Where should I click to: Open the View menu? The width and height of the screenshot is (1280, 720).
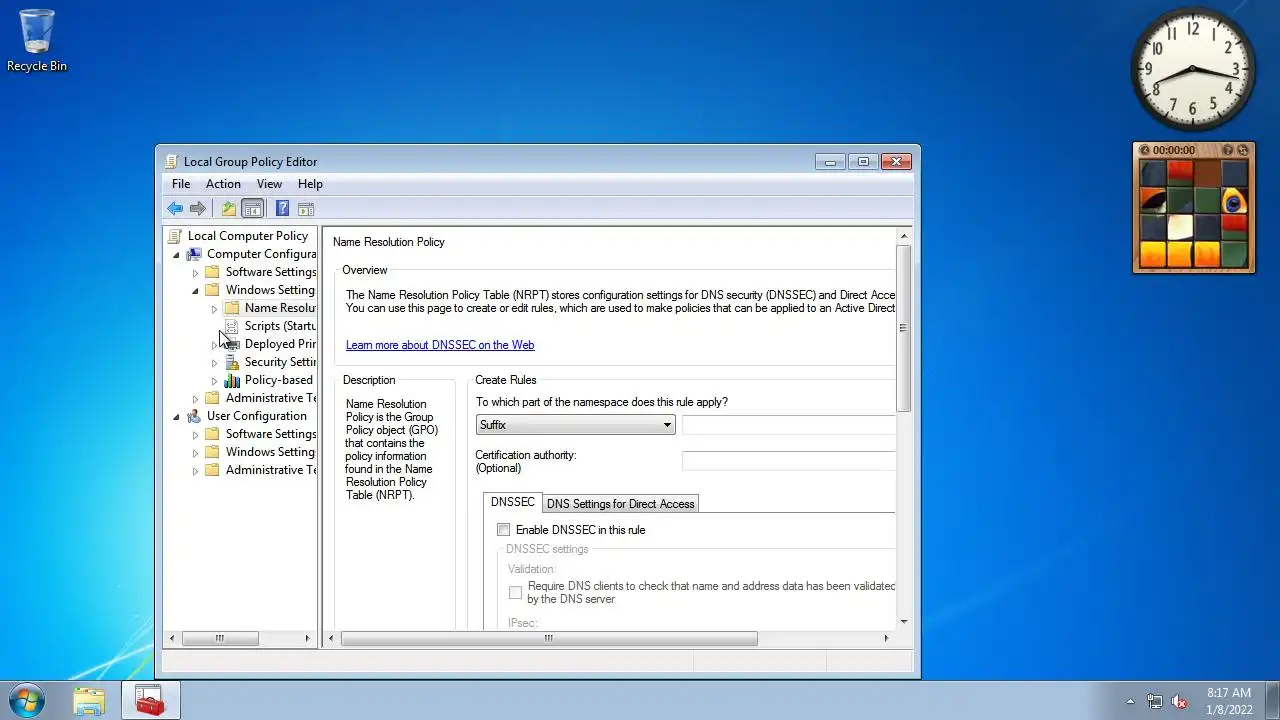click(x=269, y=184)
